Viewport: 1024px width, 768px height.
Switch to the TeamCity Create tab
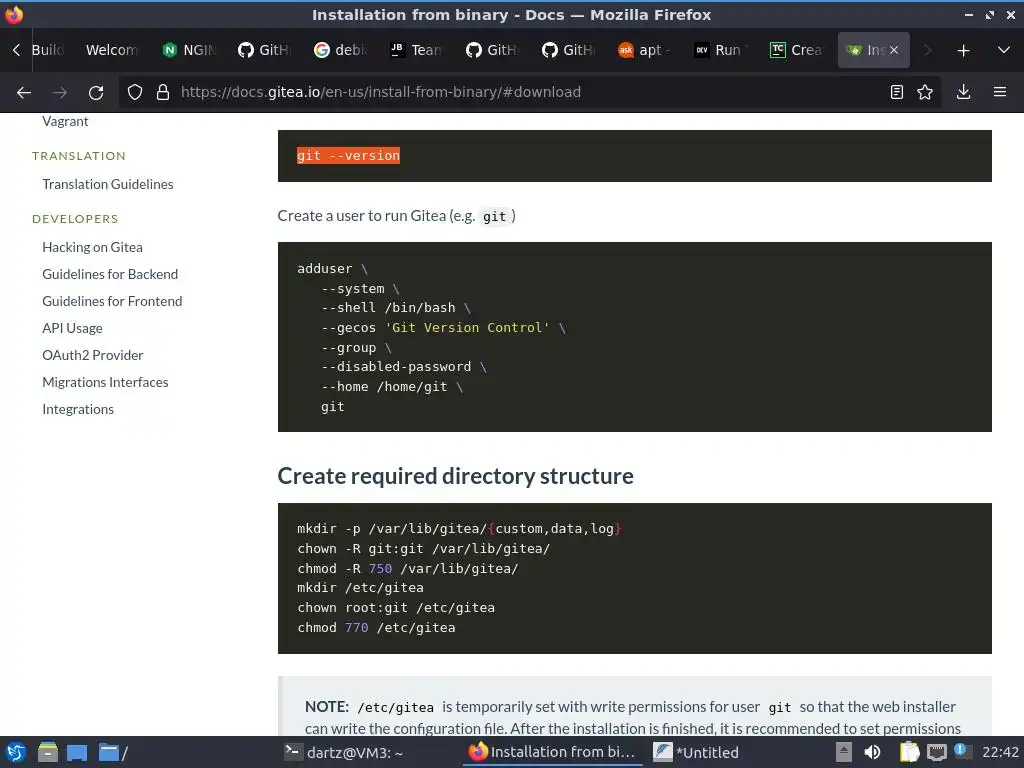795,50
